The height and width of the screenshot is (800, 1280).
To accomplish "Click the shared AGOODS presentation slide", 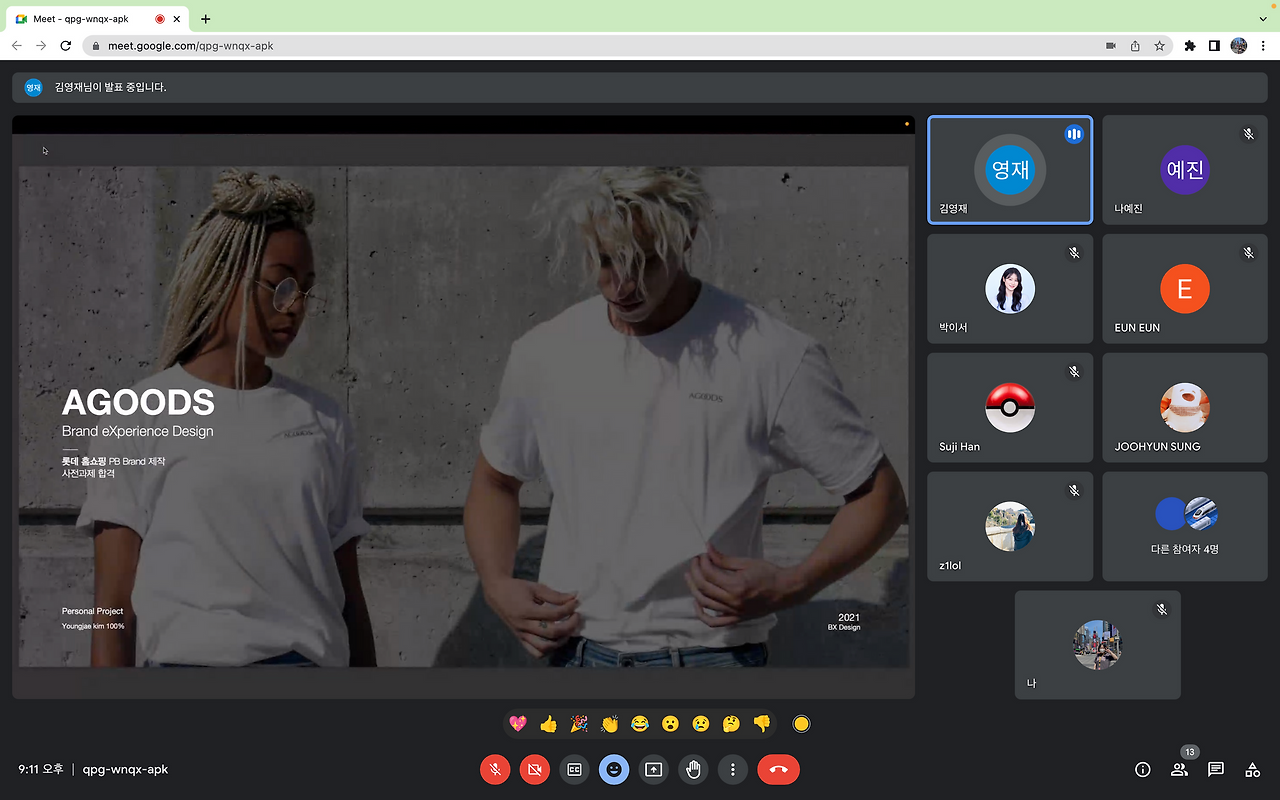I will pyautogui.click(x=464, y=407).
